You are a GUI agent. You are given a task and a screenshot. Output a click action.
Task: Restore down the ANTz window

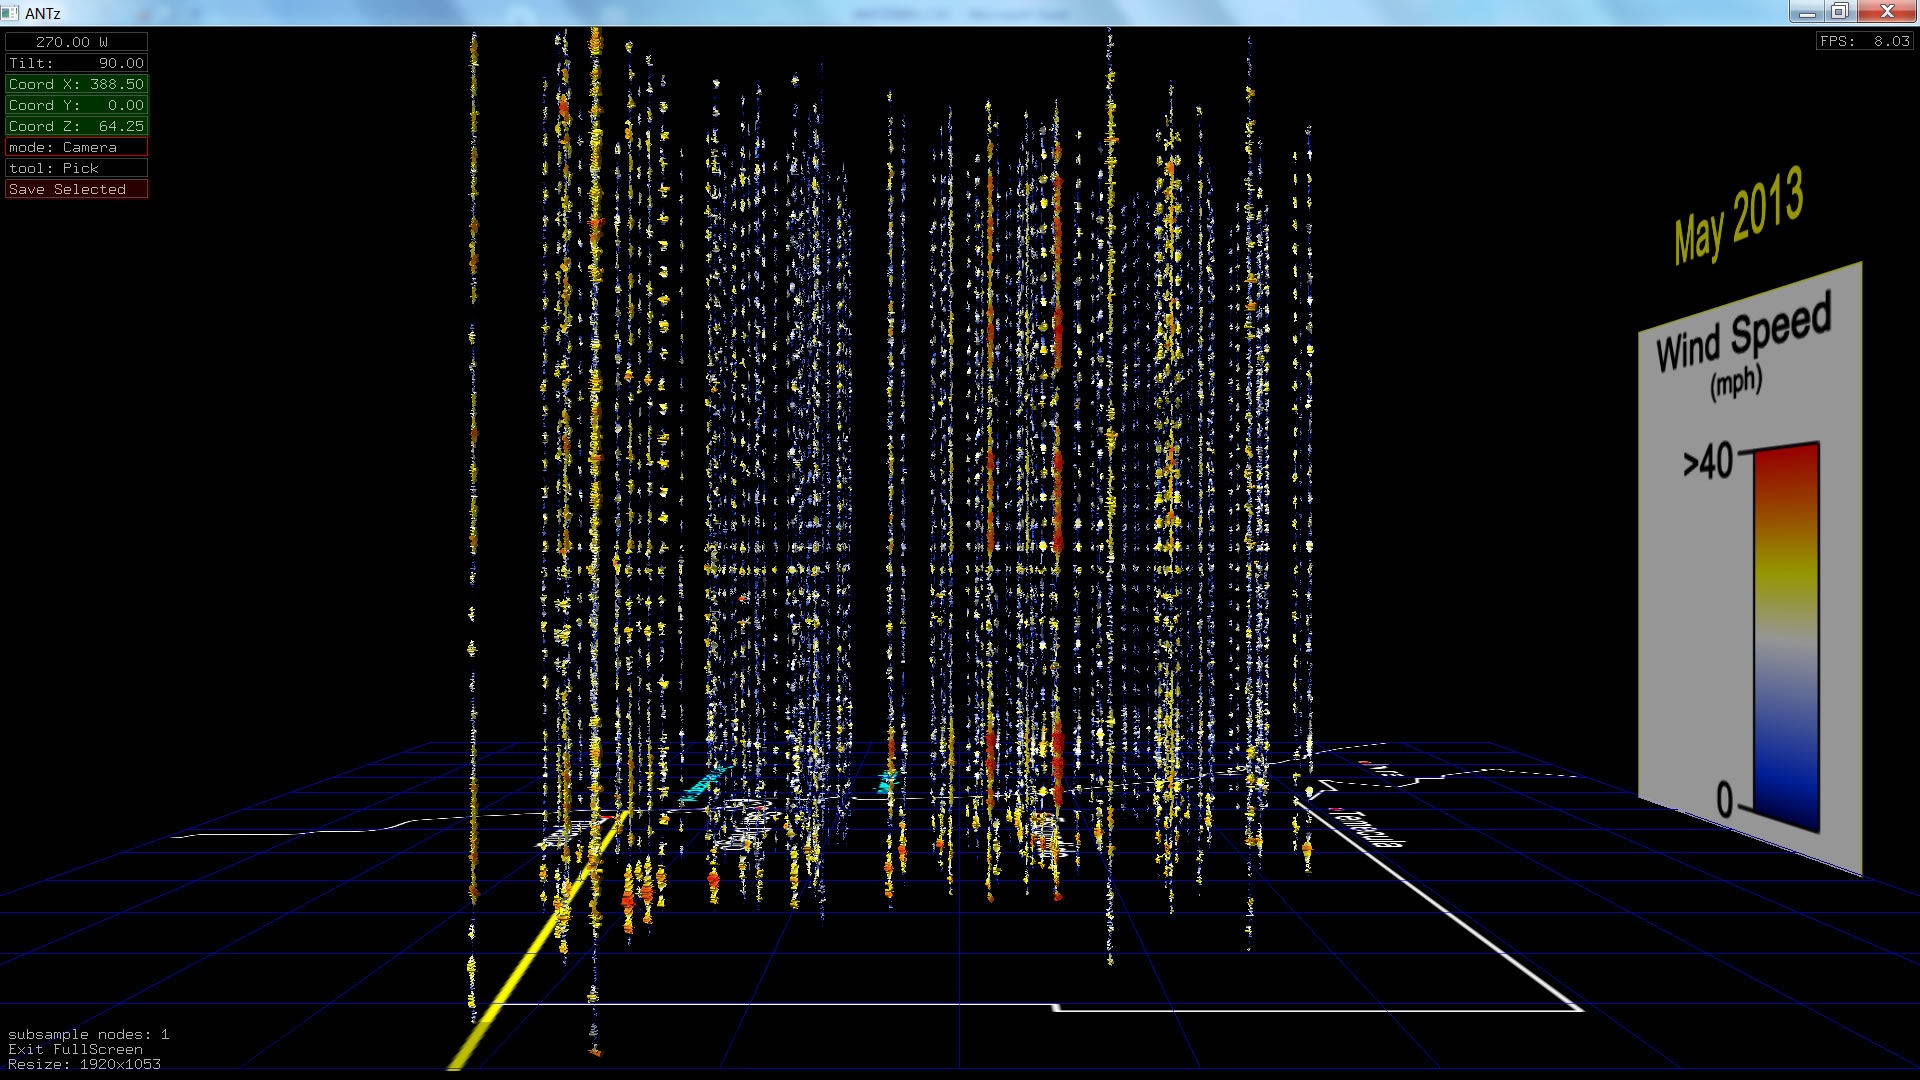click(x=1839, y=11)
